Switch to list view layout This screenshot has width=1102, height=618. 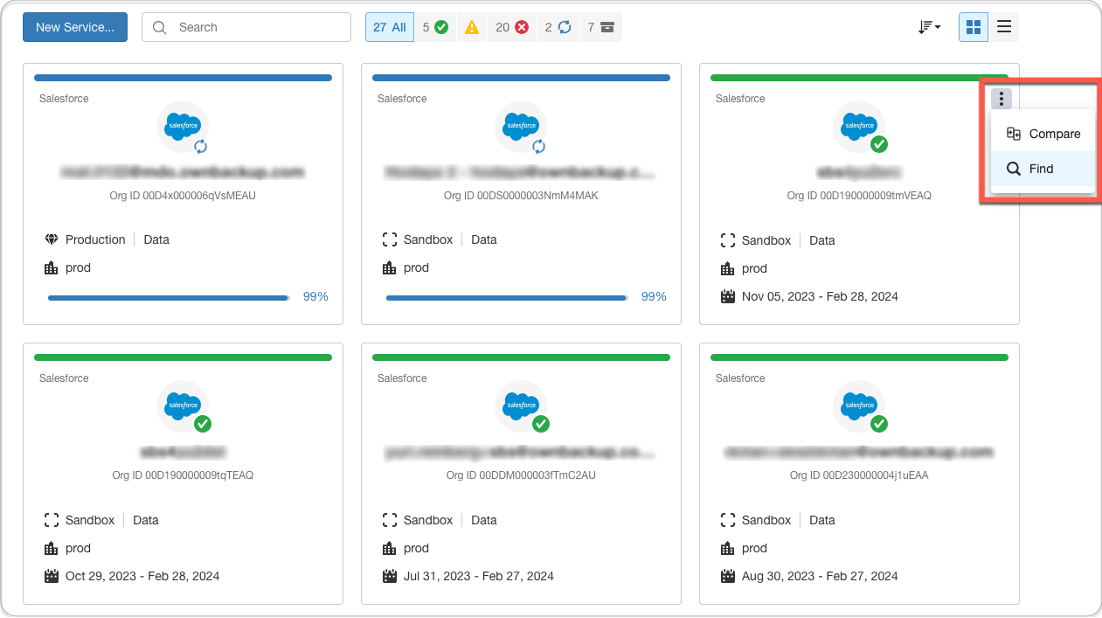click(x=1004, y=27)
